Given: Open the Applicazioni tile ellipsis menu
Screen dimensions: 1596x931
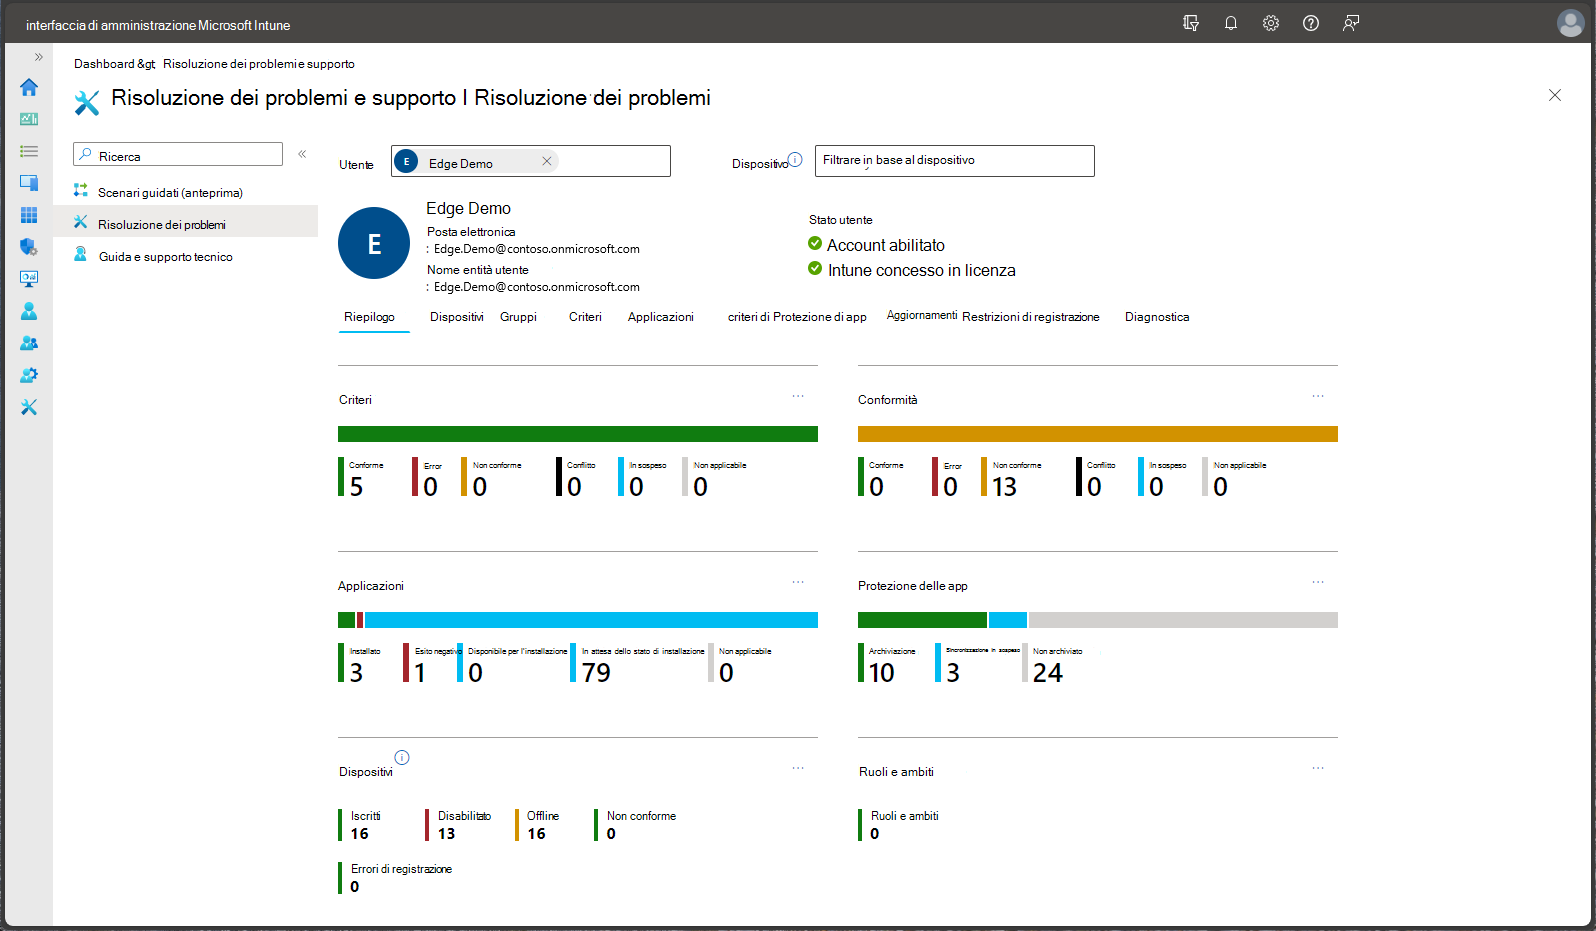Looking at the screenshot, I should click(798, 582).
